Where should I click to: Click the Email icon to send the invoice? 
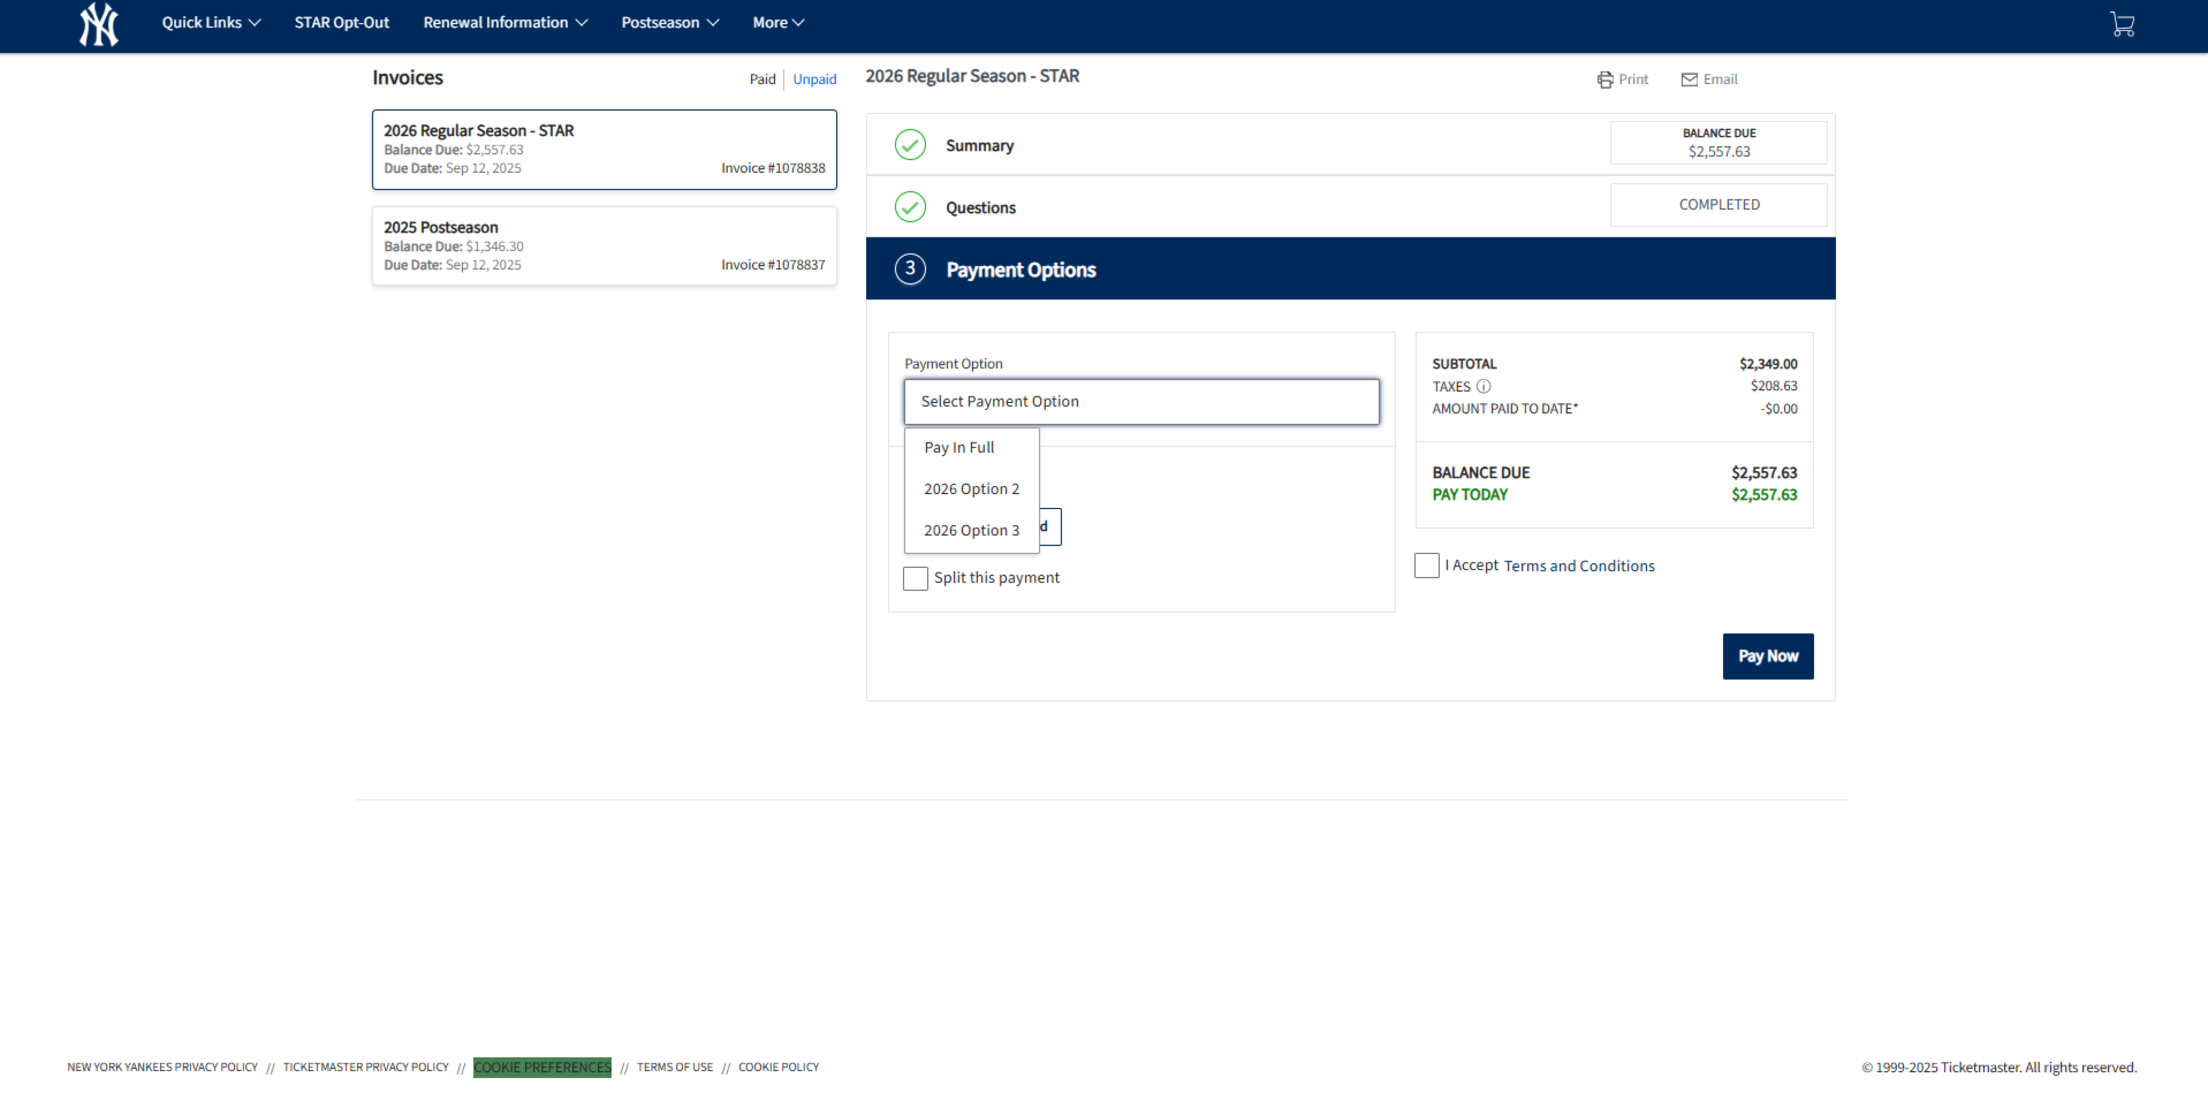[x=1689, y=79]
